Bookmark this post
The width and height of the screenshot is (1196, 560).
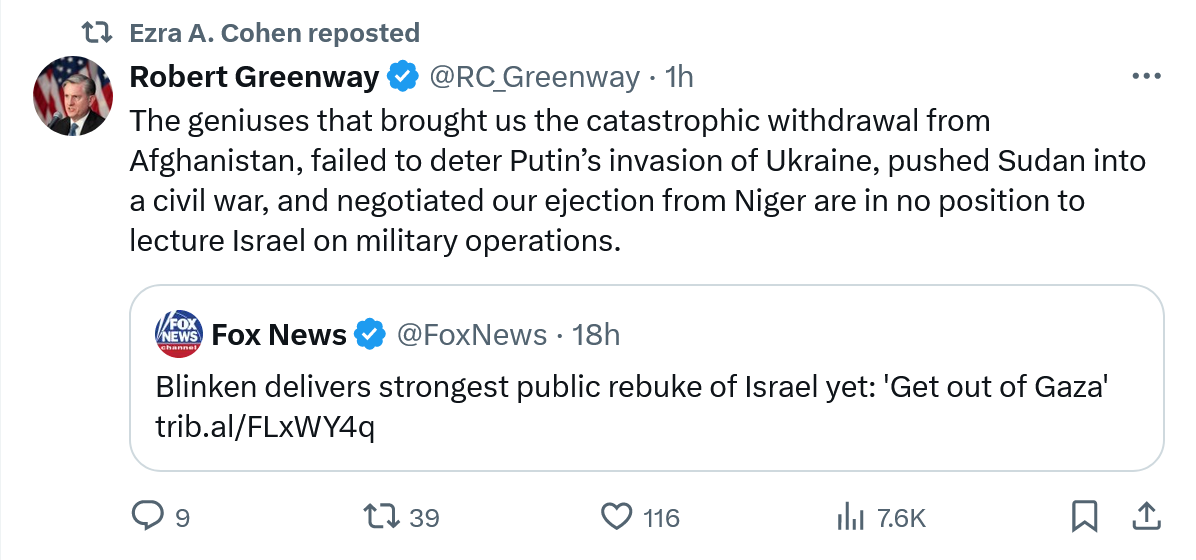point(1085,516)
